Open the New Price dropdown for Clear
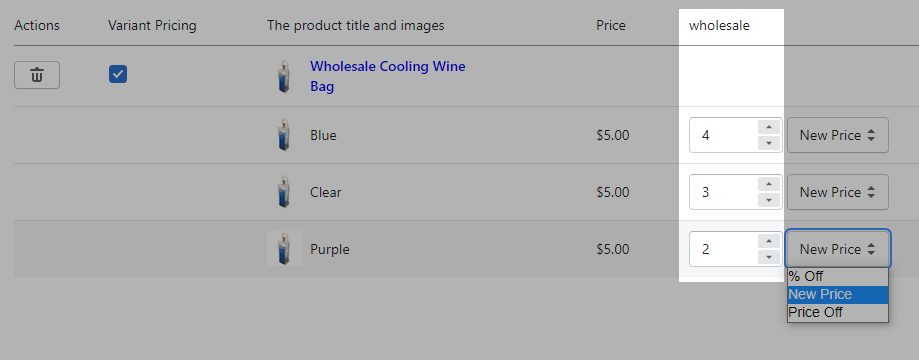Screen dimensions: 919x360 coord(838,192)
